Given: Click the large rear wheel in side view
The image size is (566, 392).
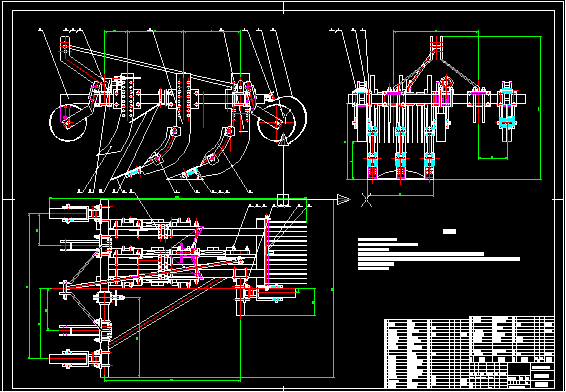Looking at the screenshot, I should click(282, 118).
